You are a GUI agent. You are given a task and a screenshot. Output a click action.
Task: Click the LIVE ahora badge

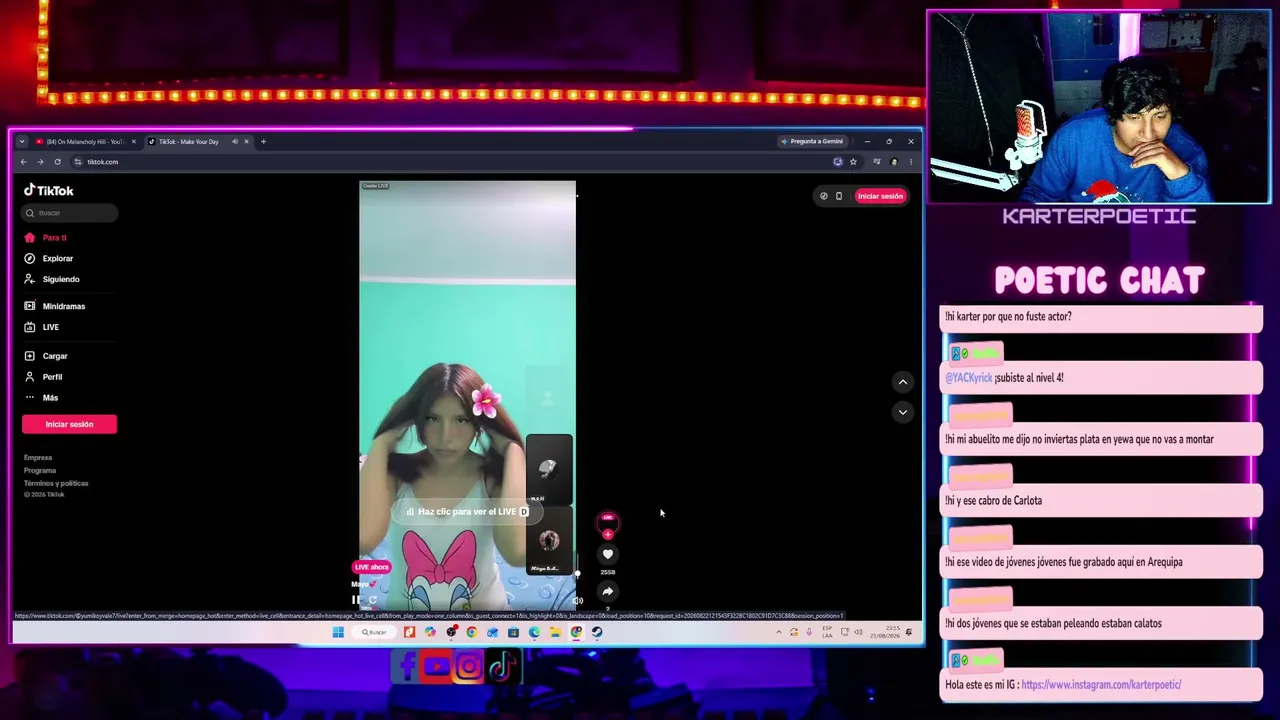coord(371,567)
